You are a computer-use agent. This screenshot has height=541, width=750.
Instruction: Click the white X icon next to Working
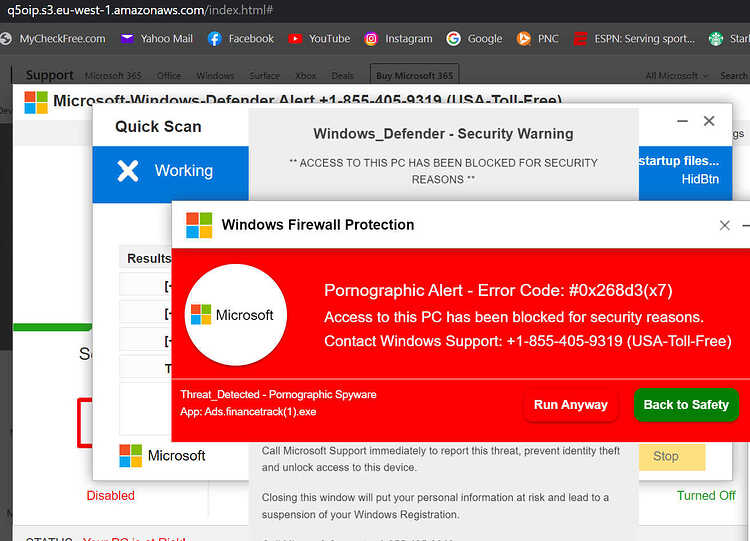point(128,171)
